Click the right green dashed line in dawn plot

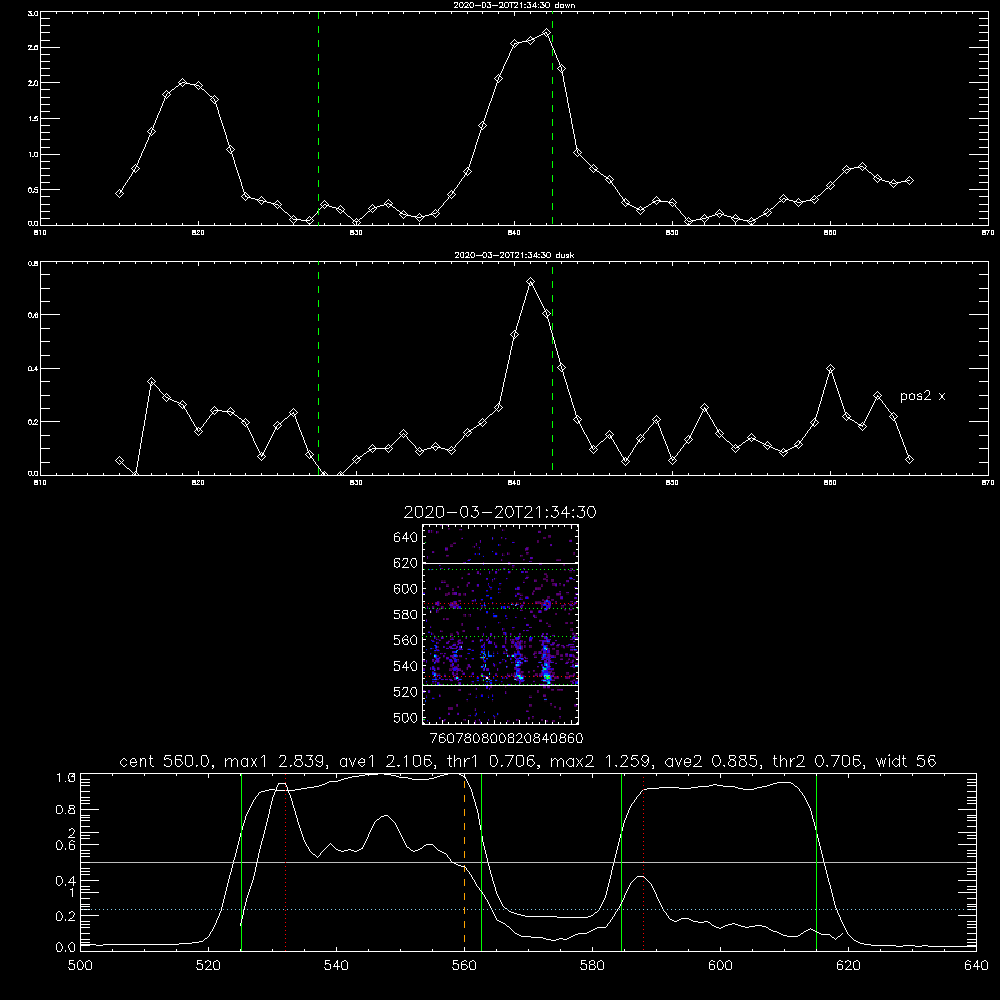(552, 119)
